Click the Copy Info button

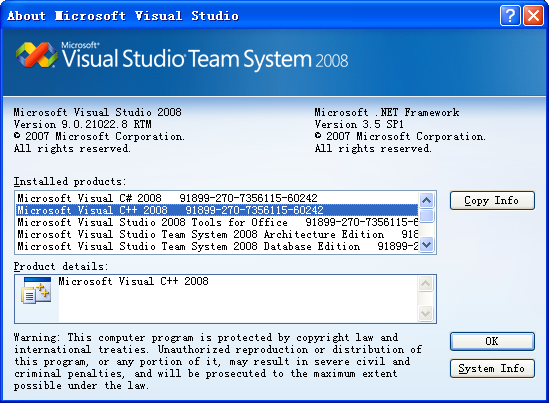(x=492, y=201)
